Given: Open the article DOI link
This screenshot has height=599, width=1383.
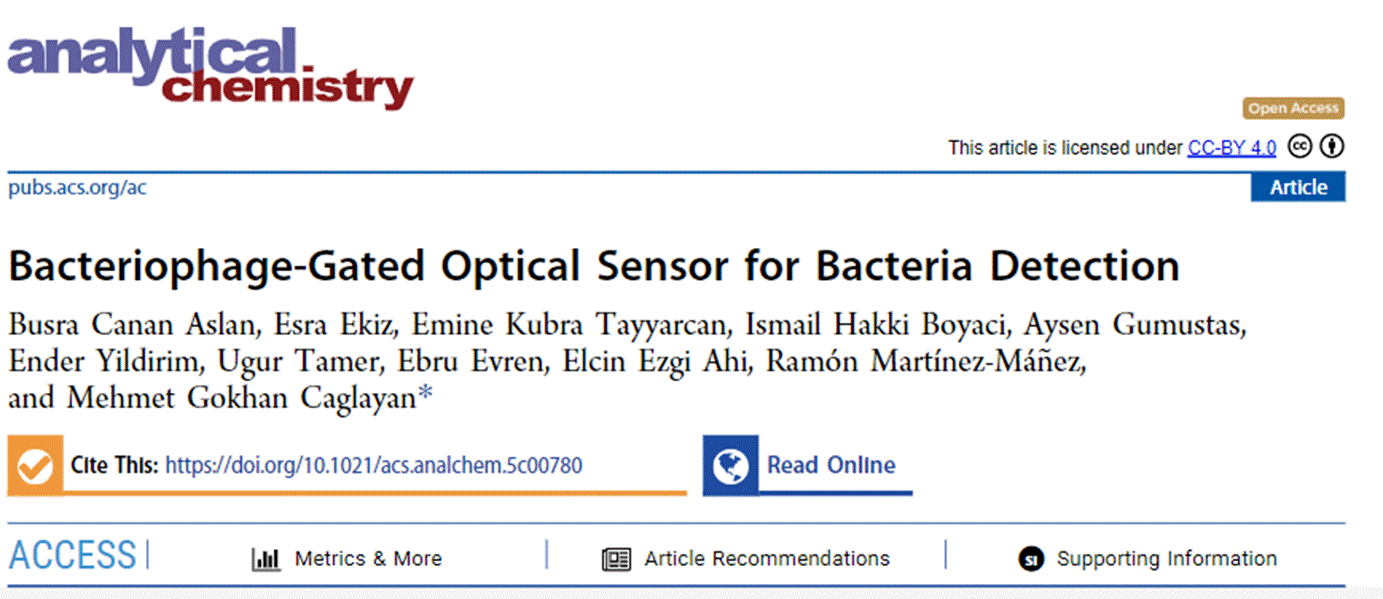Looking at the screenshot, I should tap(373, 465).
